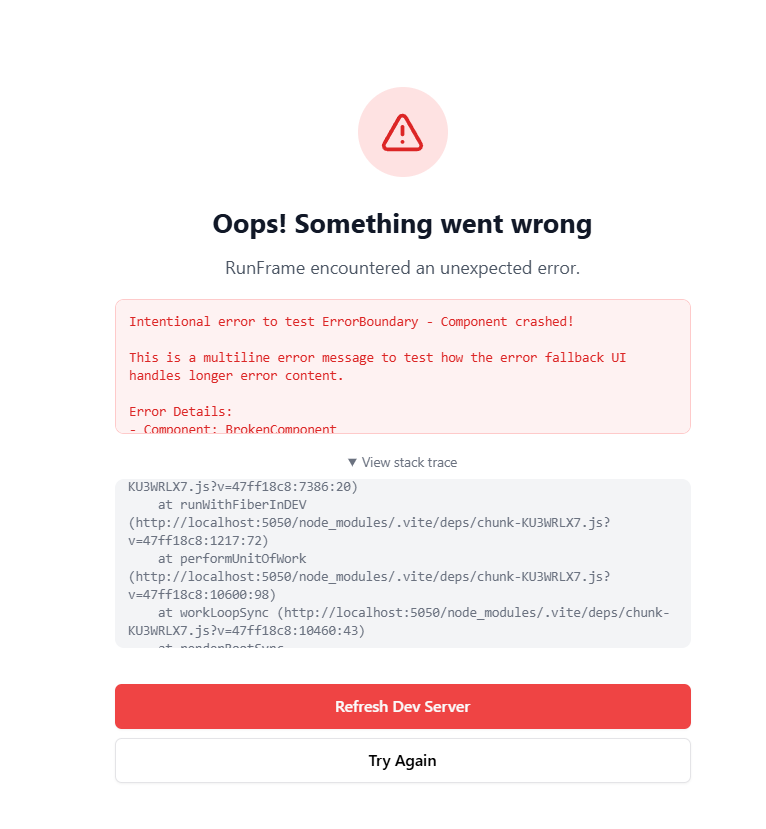Toggle the "View stack trace" label
Image resolution: width=766 pixels, height=829 pixels.
click(409, 463)
